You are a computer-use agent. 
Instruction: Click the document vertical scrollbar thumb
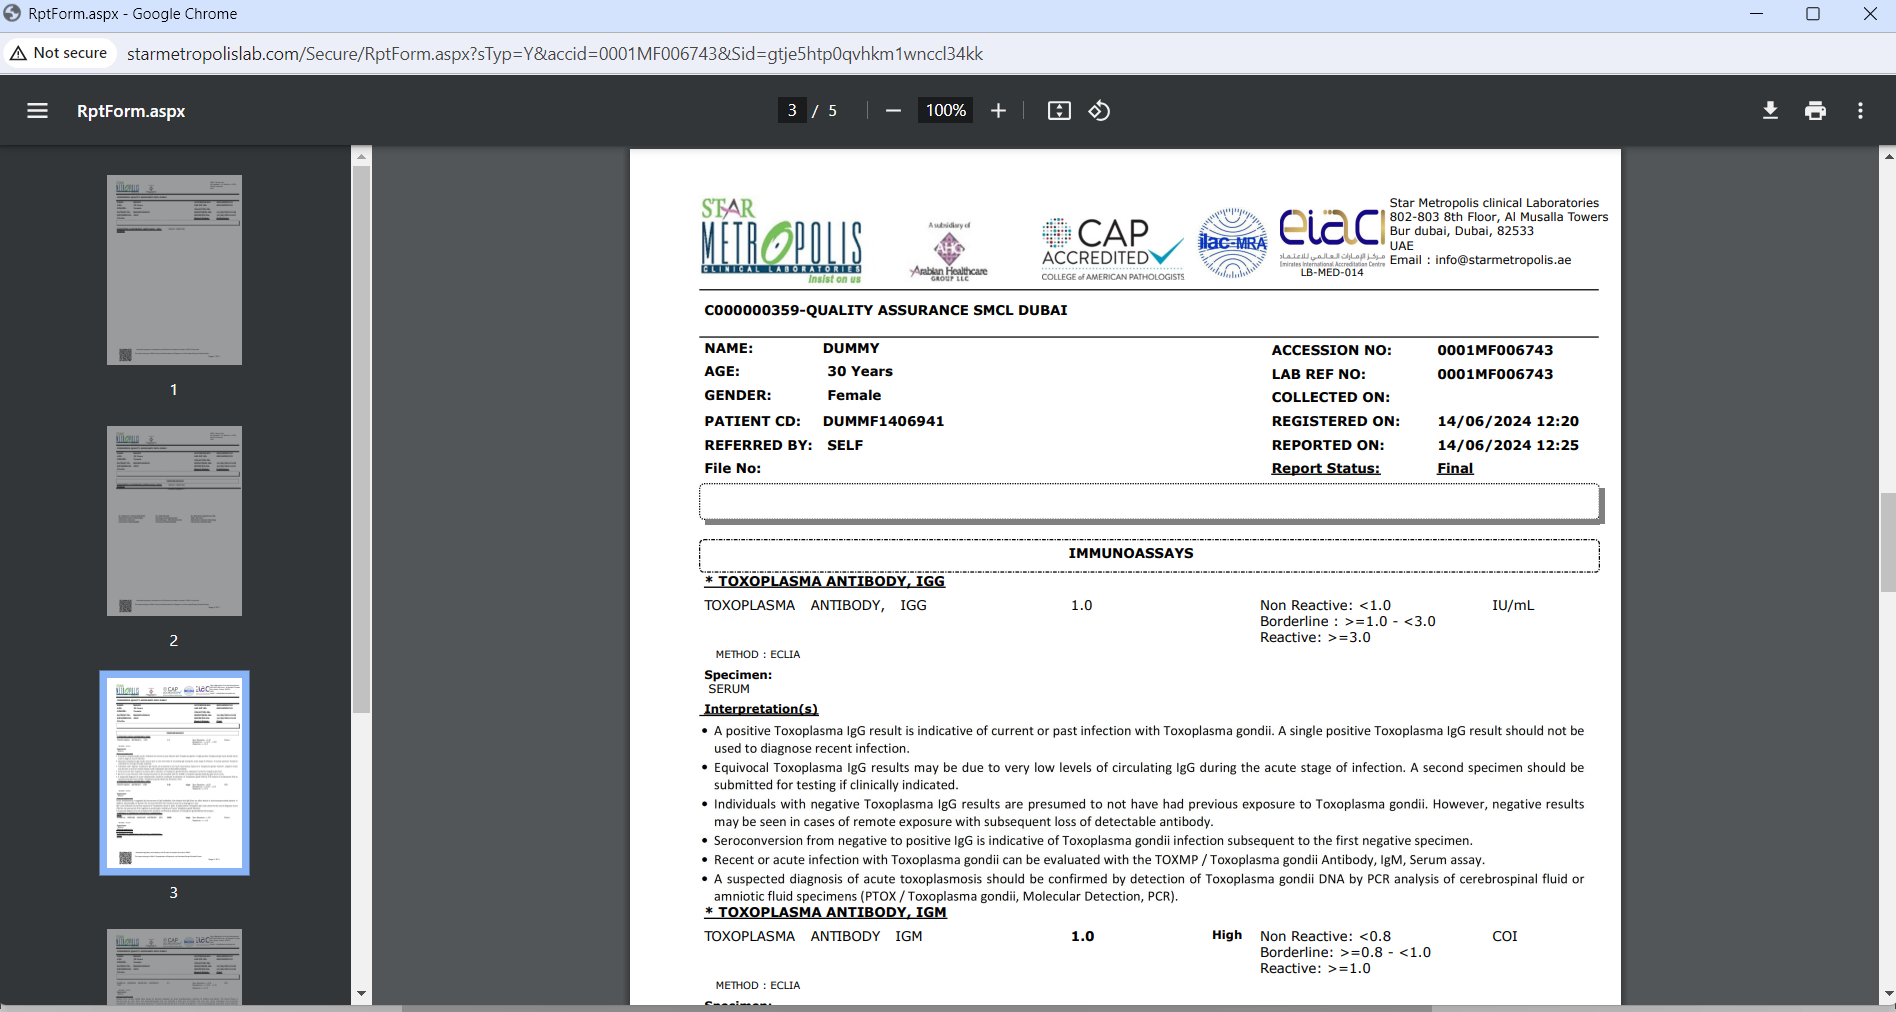[1887, 542]
